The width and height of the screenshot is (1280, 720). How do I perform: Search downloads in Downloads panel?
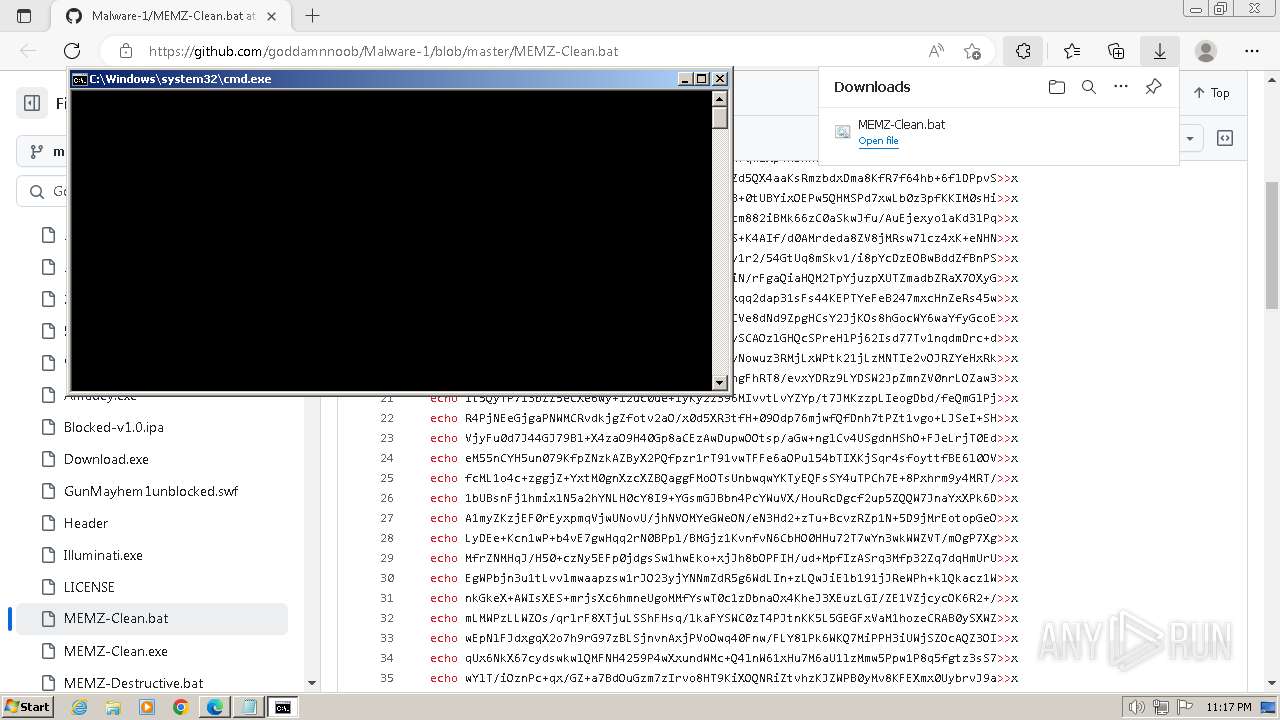point(1089,87)
